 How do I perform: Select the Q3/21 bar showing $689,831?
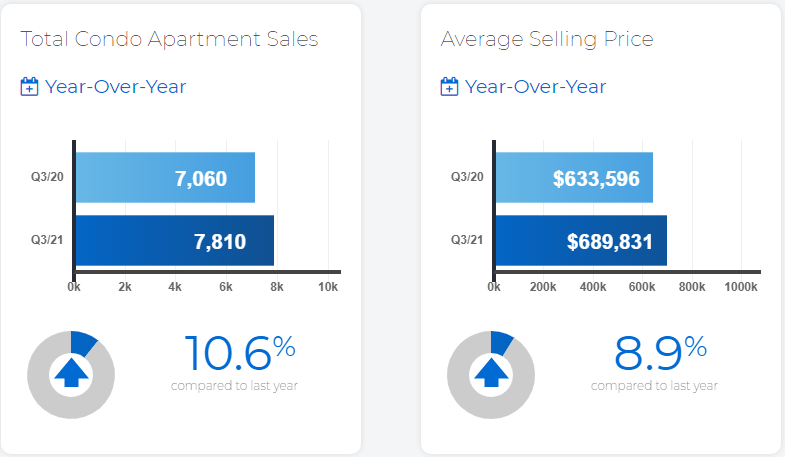click(581, 240)
